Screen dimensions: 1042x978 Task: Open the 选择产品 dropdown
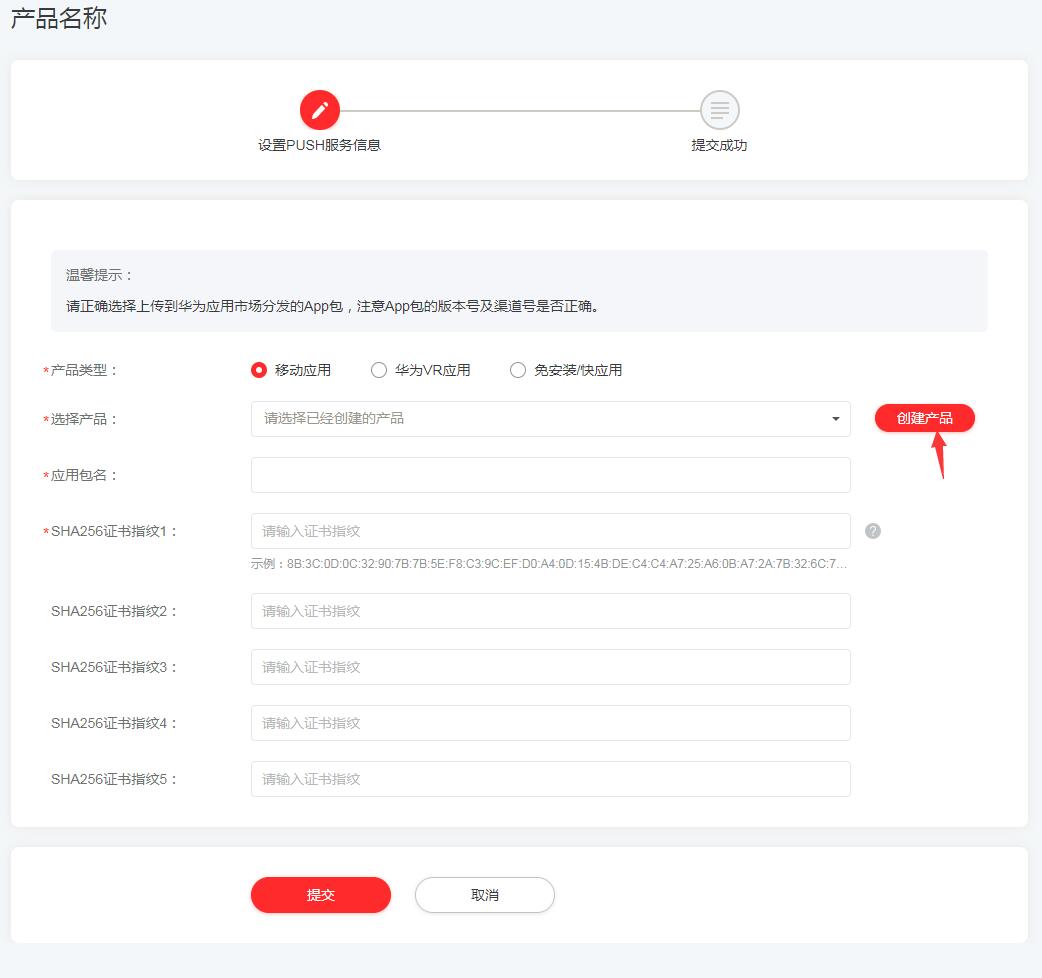(550, 419)
